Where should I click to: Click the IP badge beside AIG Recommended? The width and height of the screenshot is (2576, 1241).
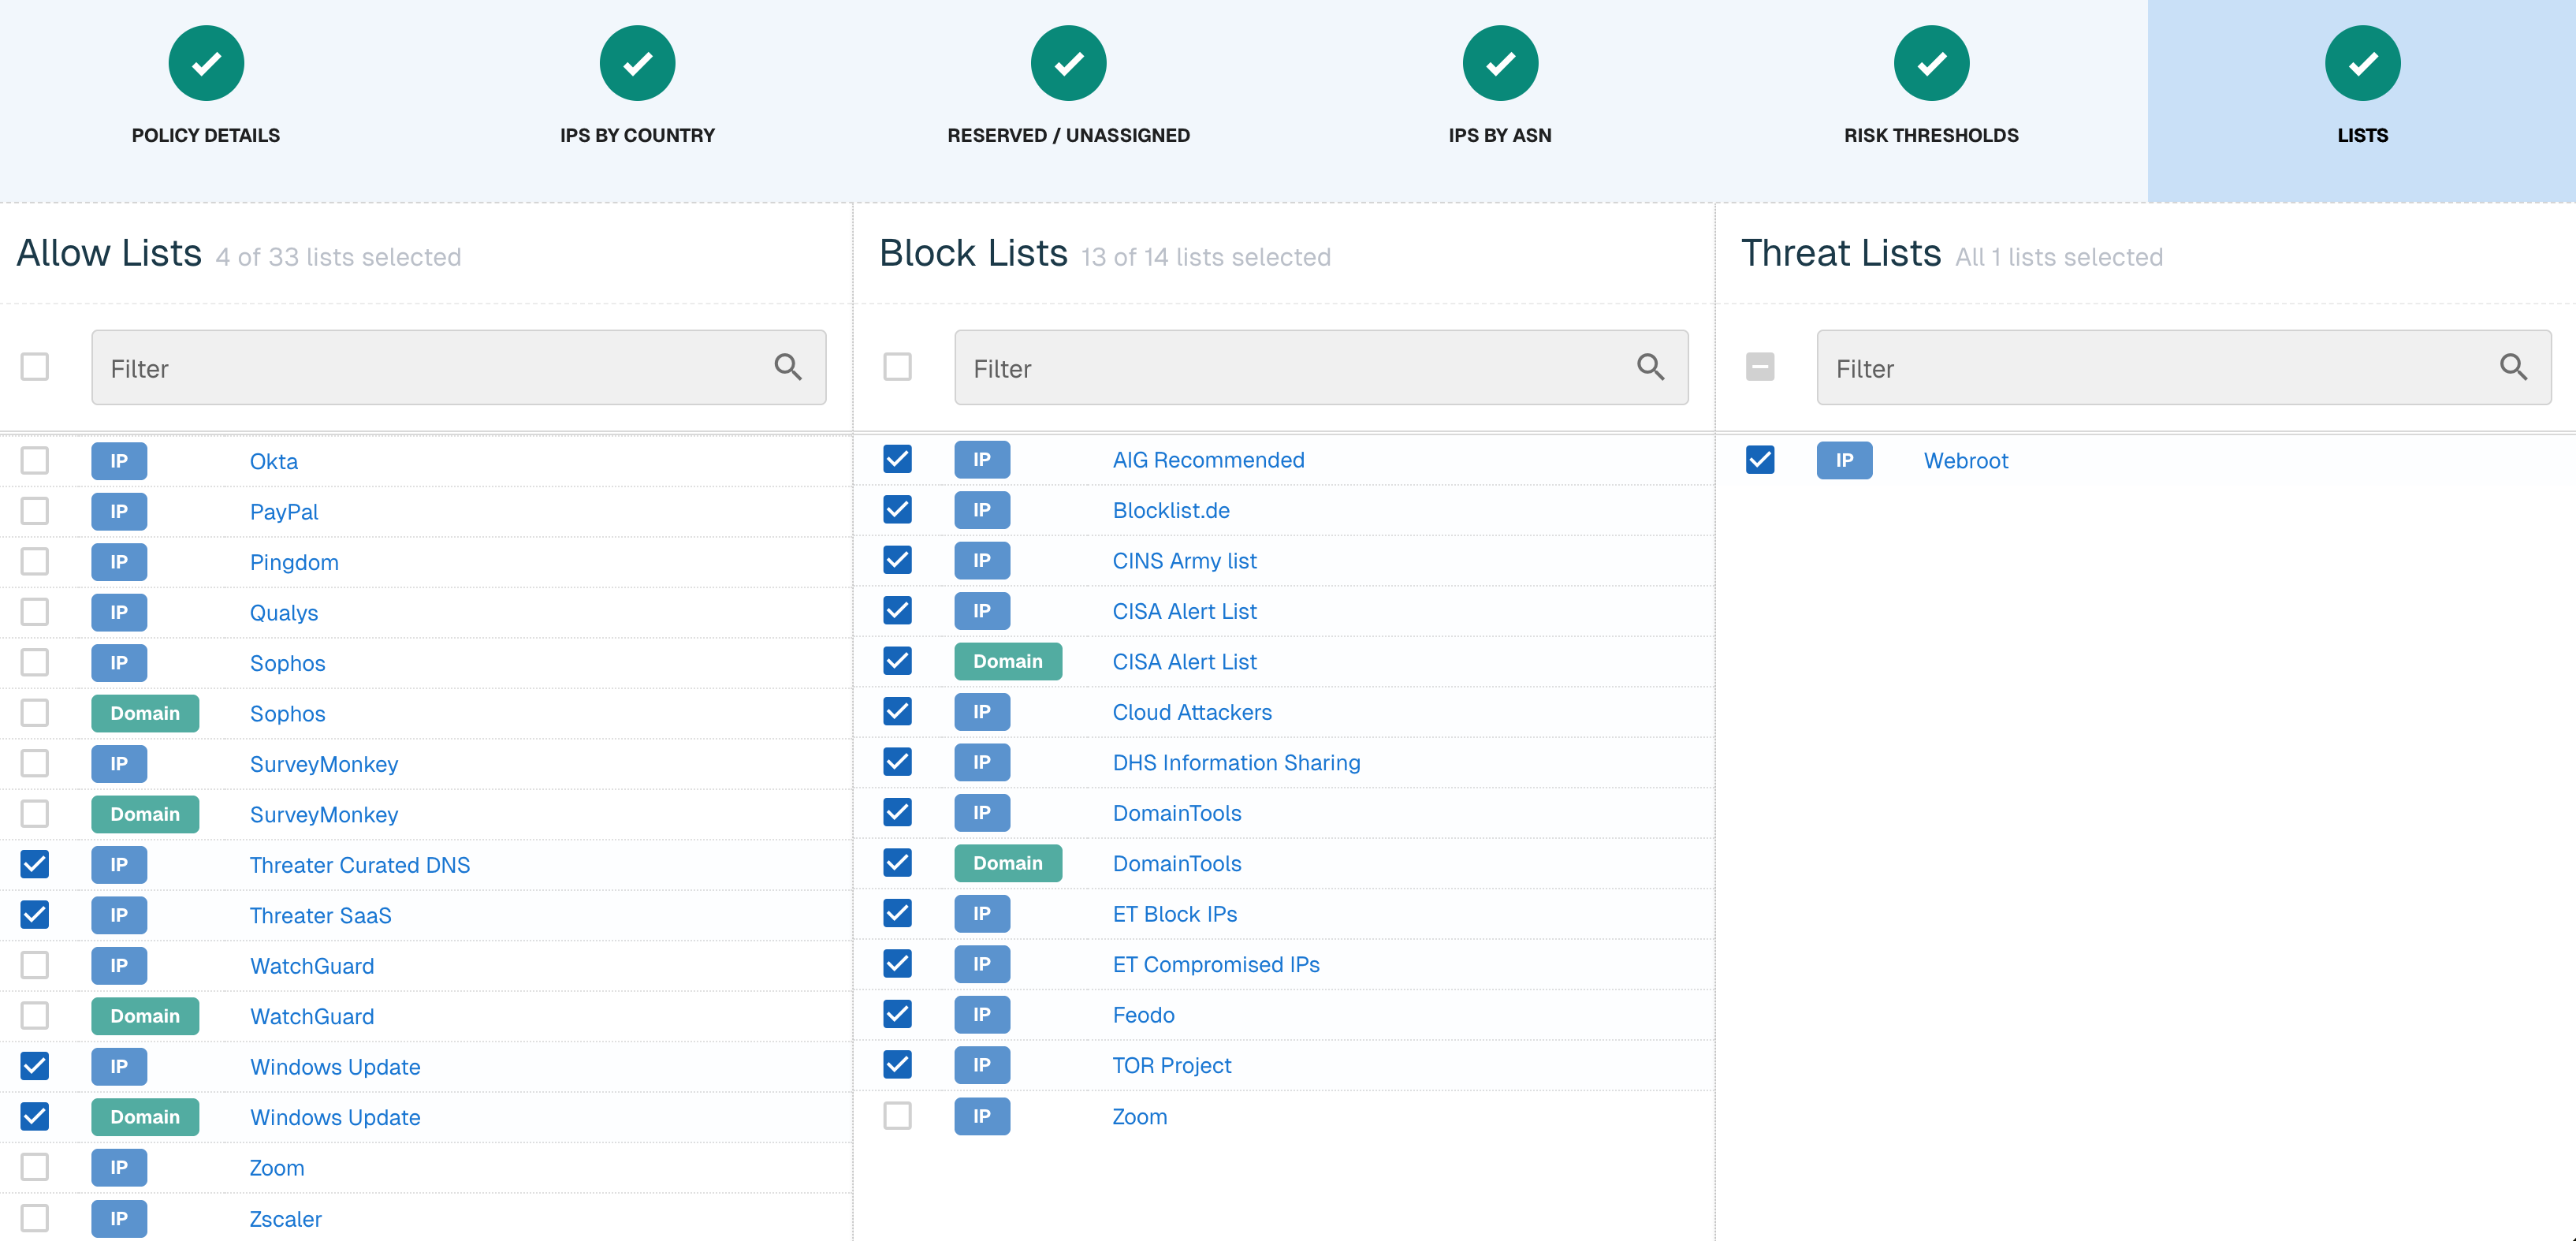click(982, 459)
